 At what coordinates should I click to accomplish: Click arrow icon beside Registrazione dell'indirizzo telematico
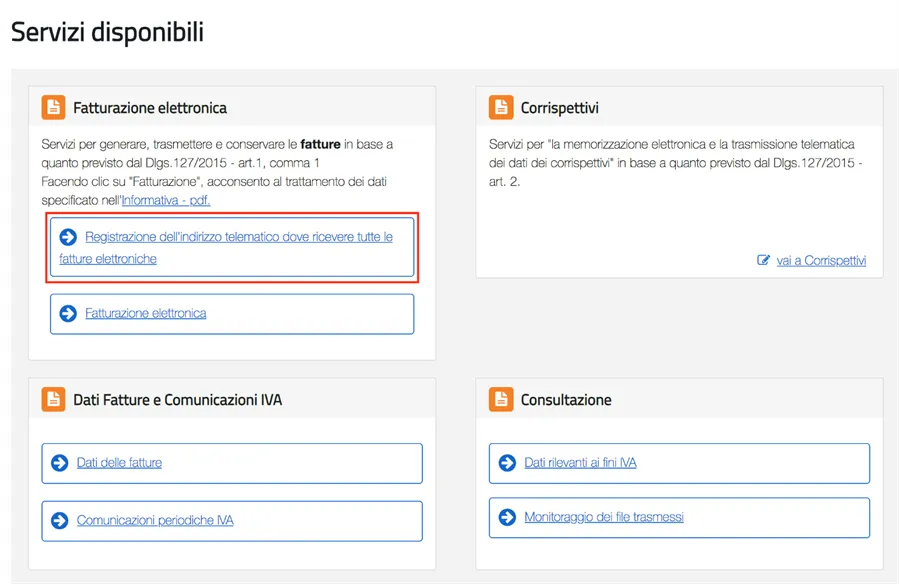pyautogui.click(x=68, y=237)
